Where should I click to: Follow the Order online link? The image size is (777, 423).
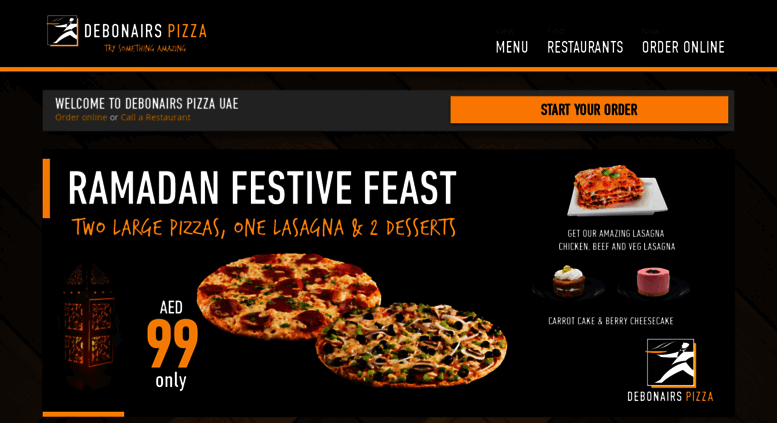click(81, 117)
